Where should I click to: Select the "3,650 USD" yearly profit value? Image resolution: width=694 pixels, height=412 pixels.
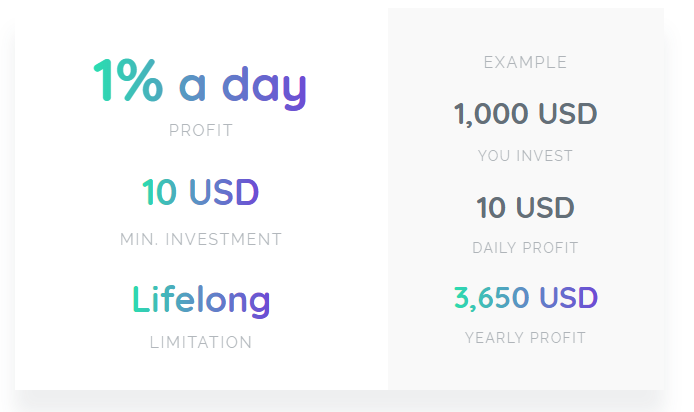click(x=526, y=298)
